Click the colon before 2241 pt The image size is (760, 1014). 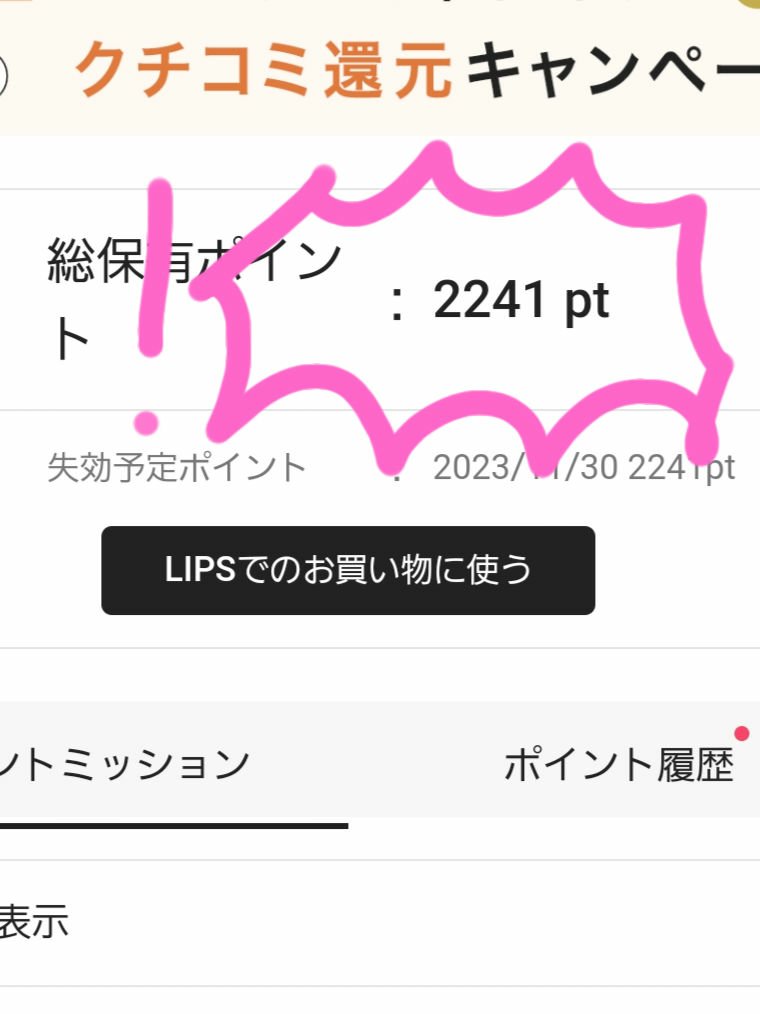pos(397,303)
